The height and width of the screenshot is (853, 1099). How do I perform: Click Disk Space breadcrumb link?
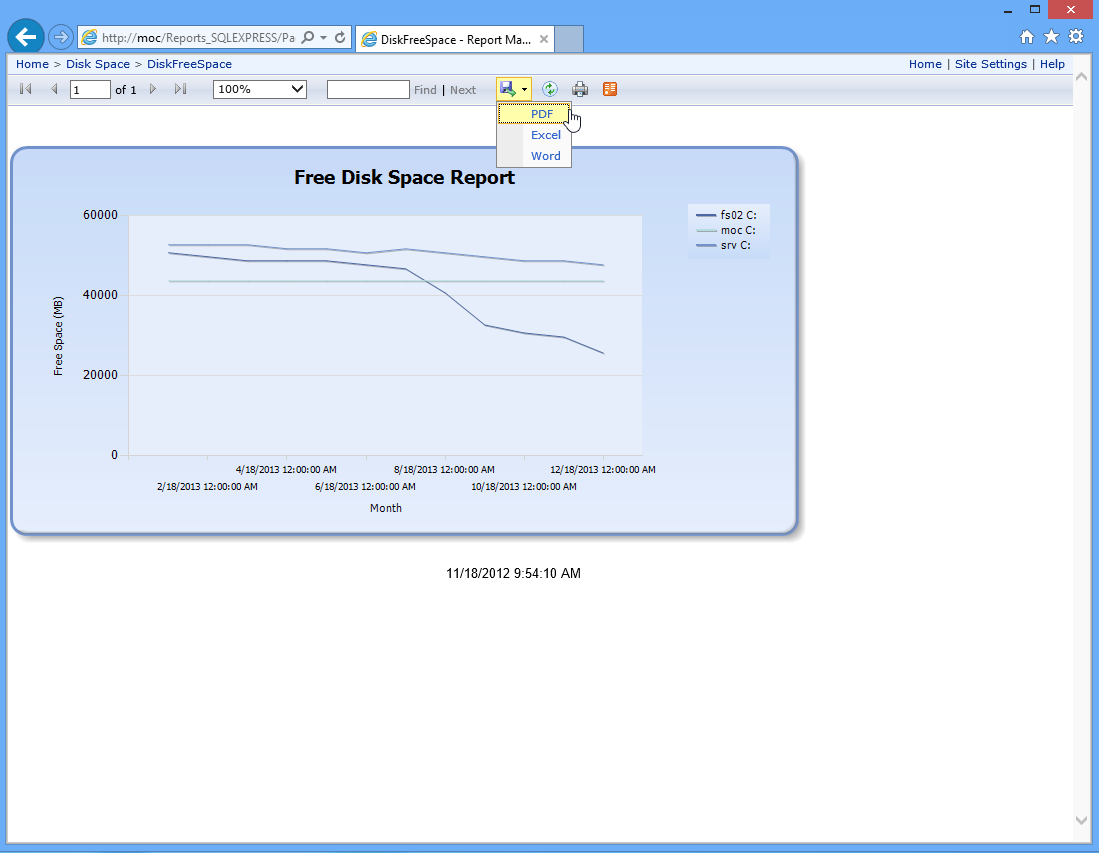98,64
